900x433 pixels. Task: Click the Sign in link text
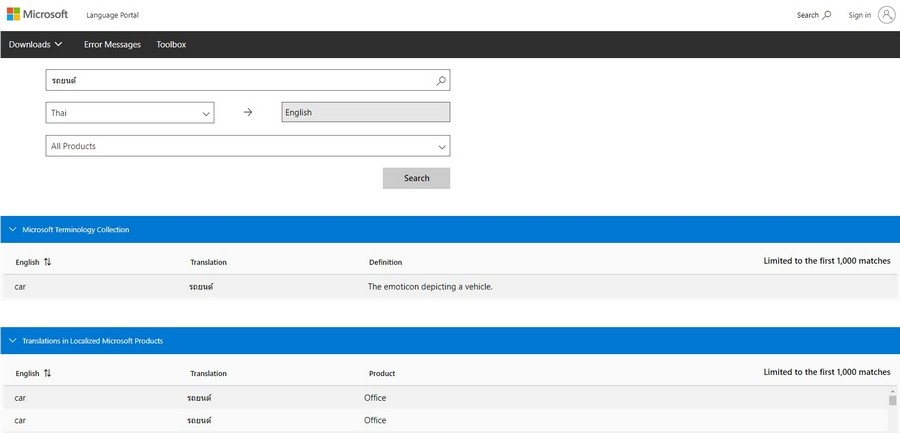point(859,15)
